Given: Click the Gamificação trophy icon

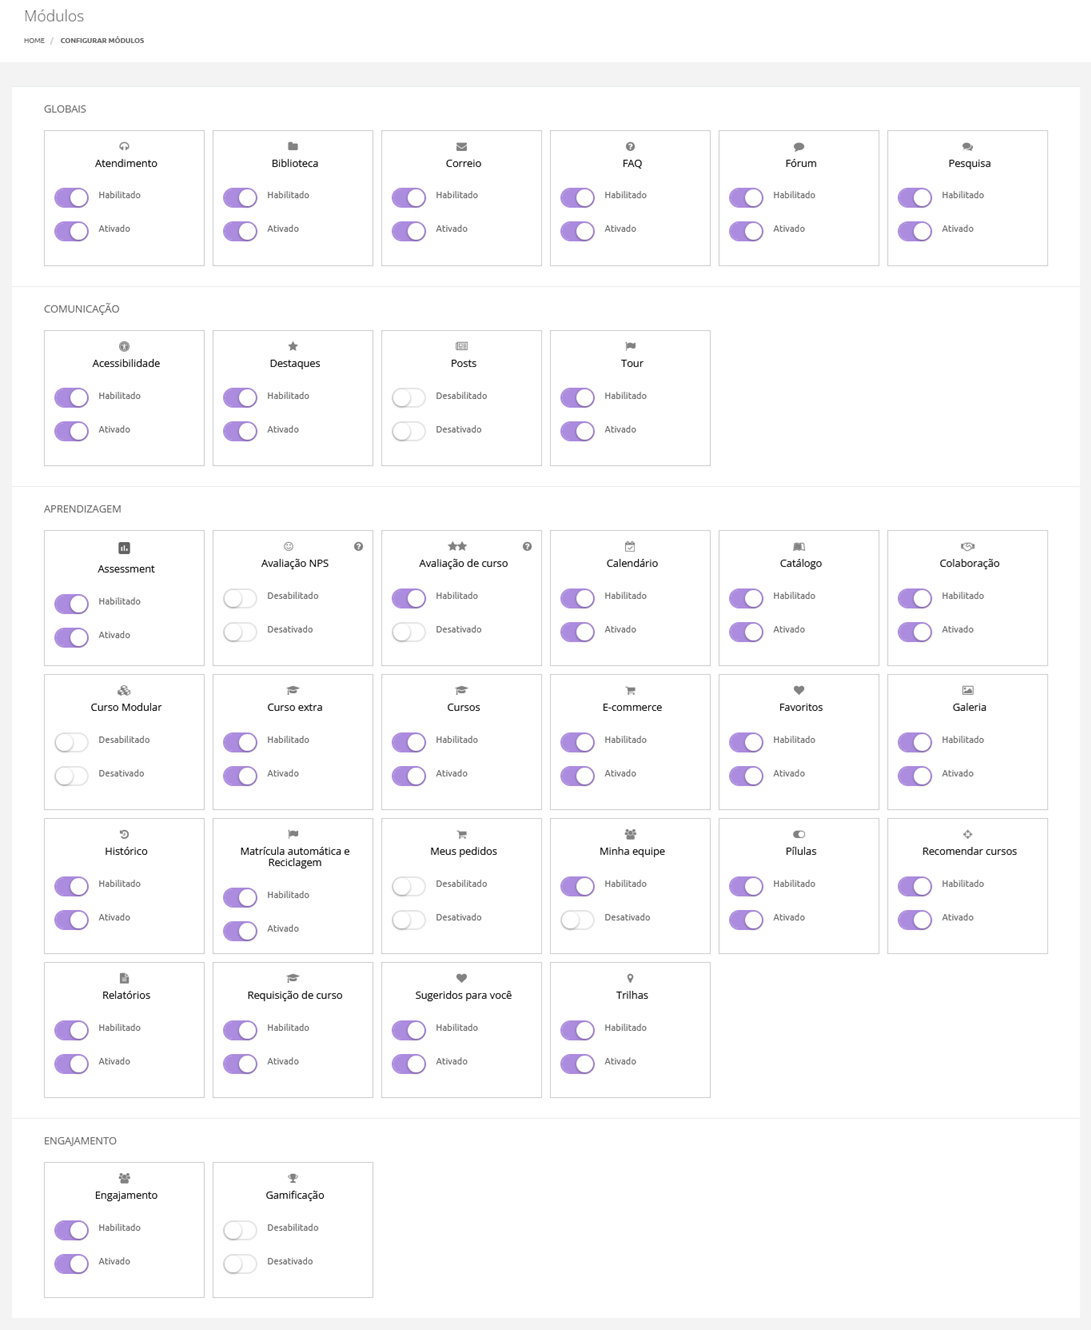Looking at the screenshot, I should (x=293, y=1179).
